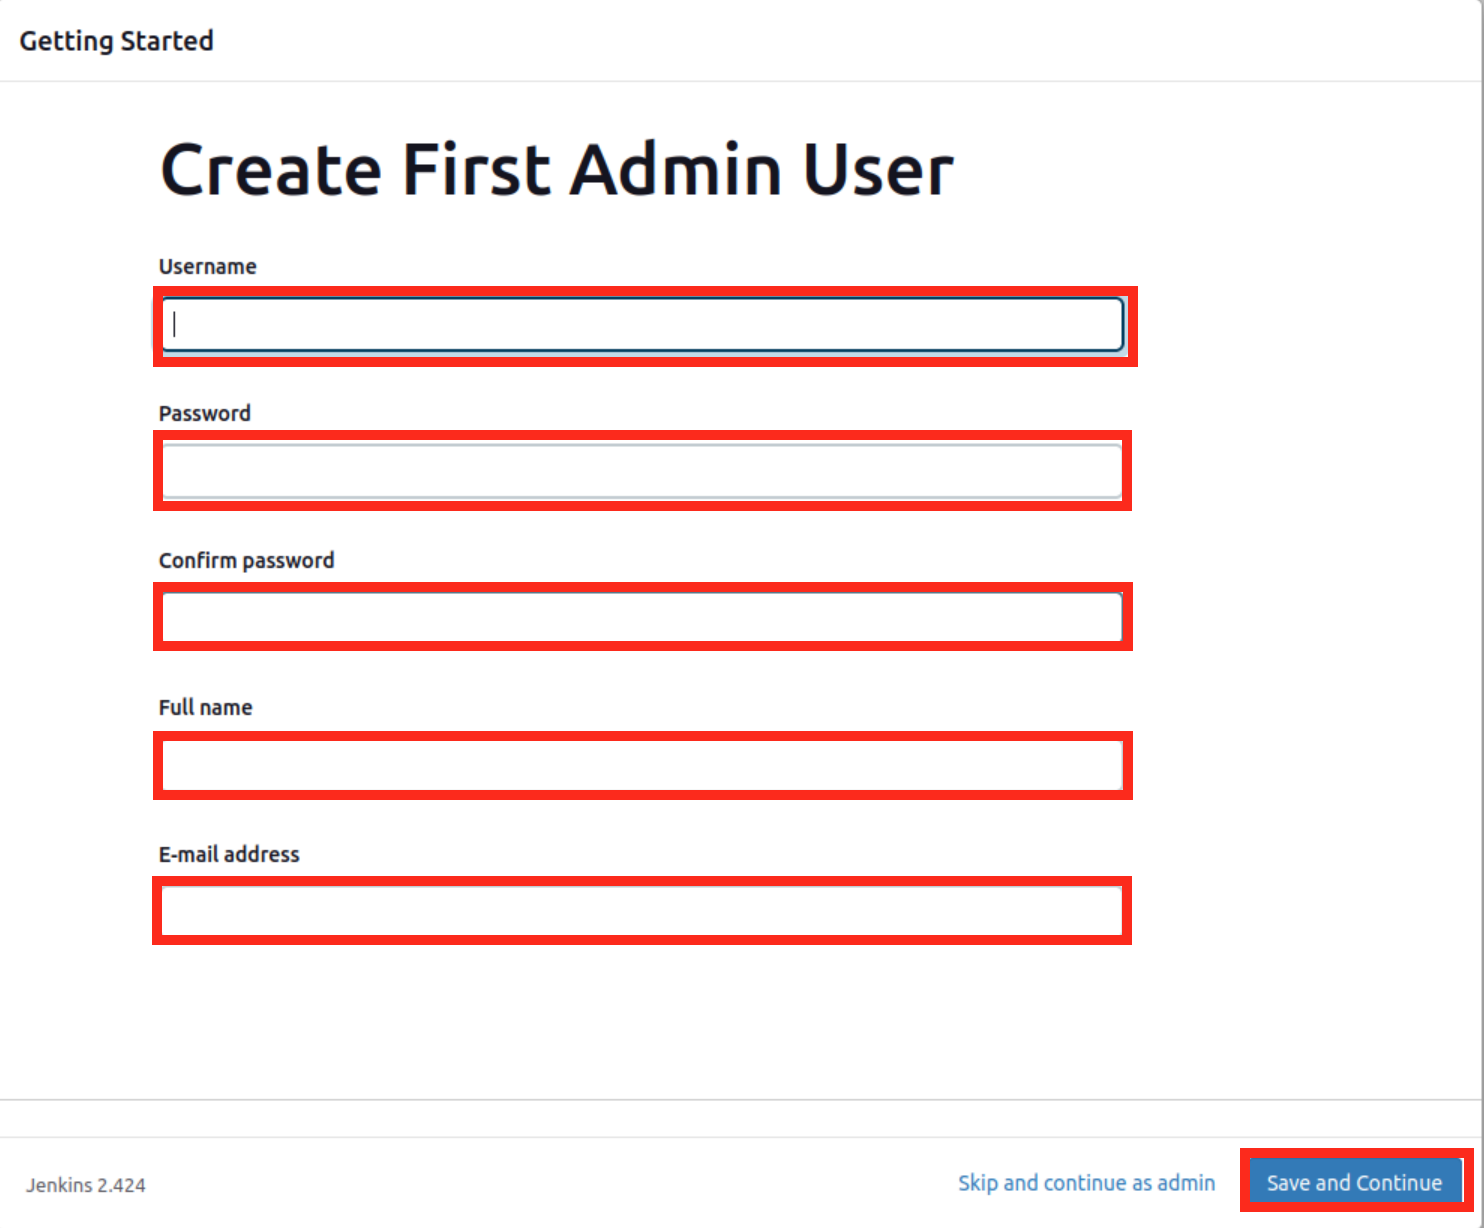The image size is (1484, 1228).
Task: Select the Confirm password field
Action: (642, 617)
